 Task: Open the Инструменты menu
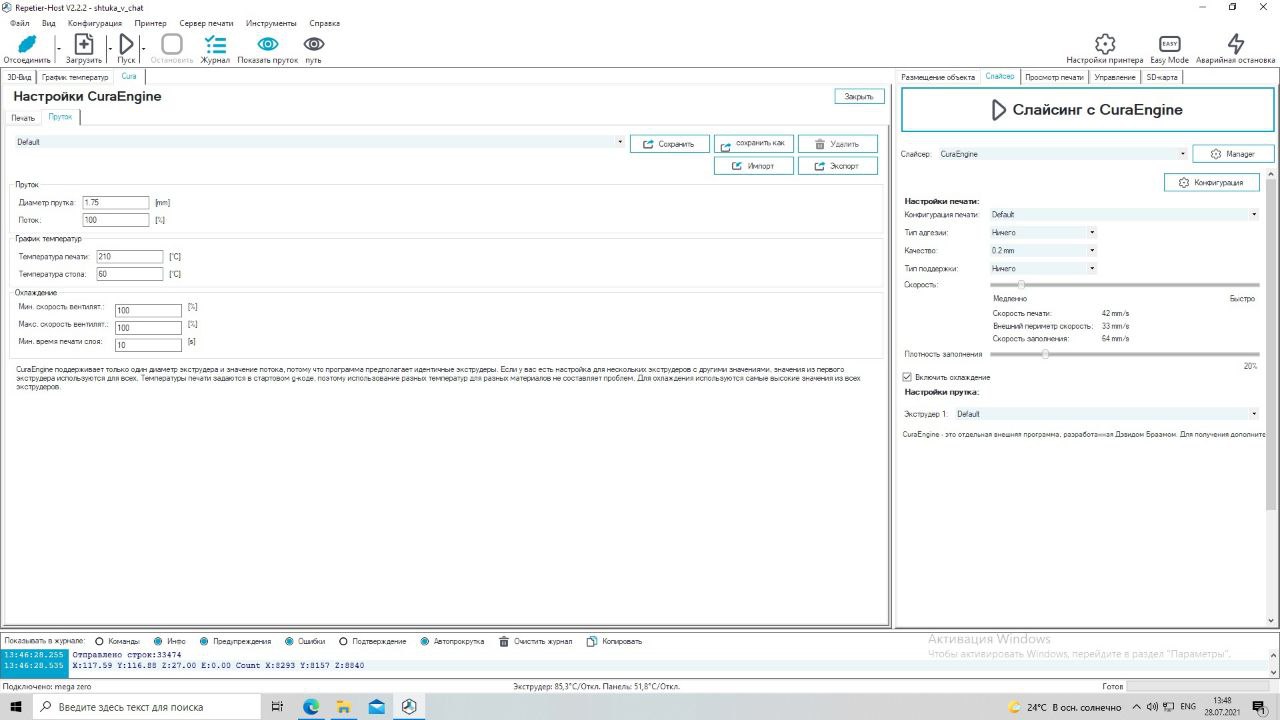click(x=271, y=23)
